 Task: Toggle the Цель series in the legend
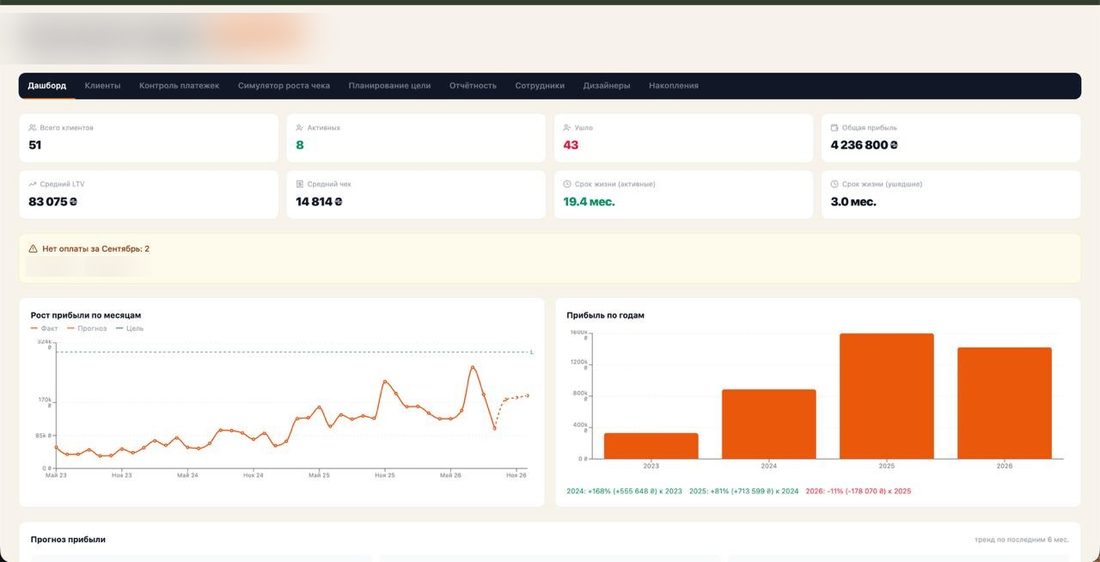[130, 328]
